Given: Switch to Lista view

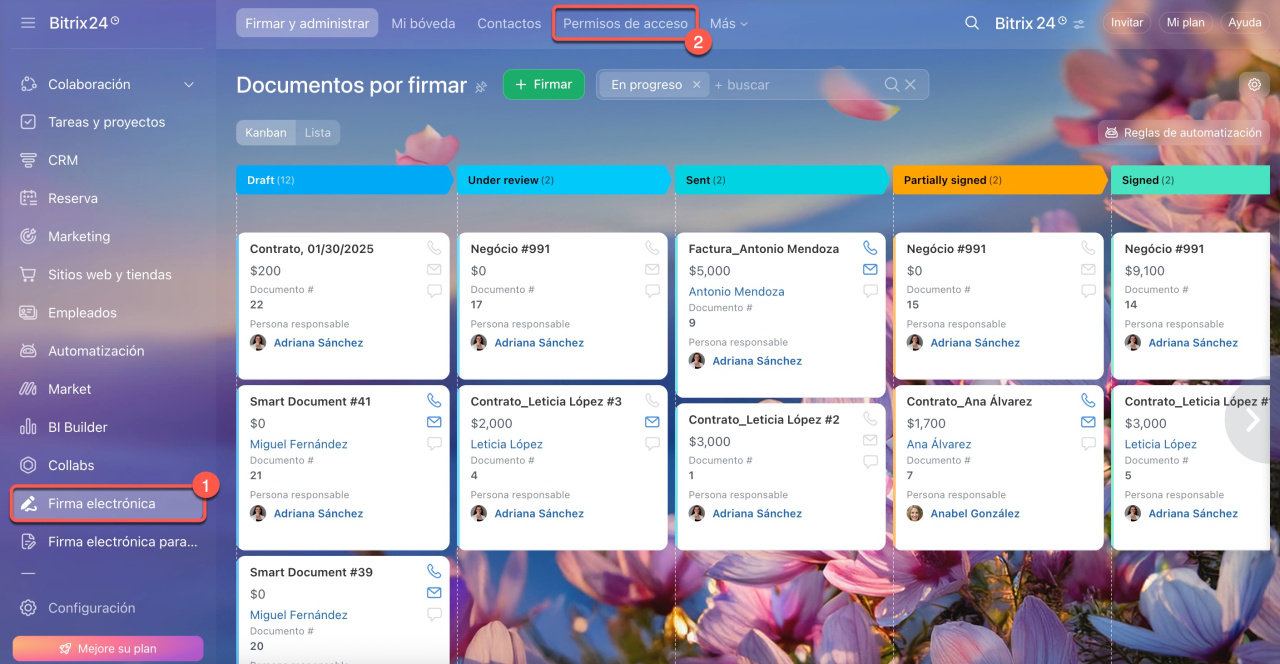Looking at the screenshot, I should coord(317,132).
